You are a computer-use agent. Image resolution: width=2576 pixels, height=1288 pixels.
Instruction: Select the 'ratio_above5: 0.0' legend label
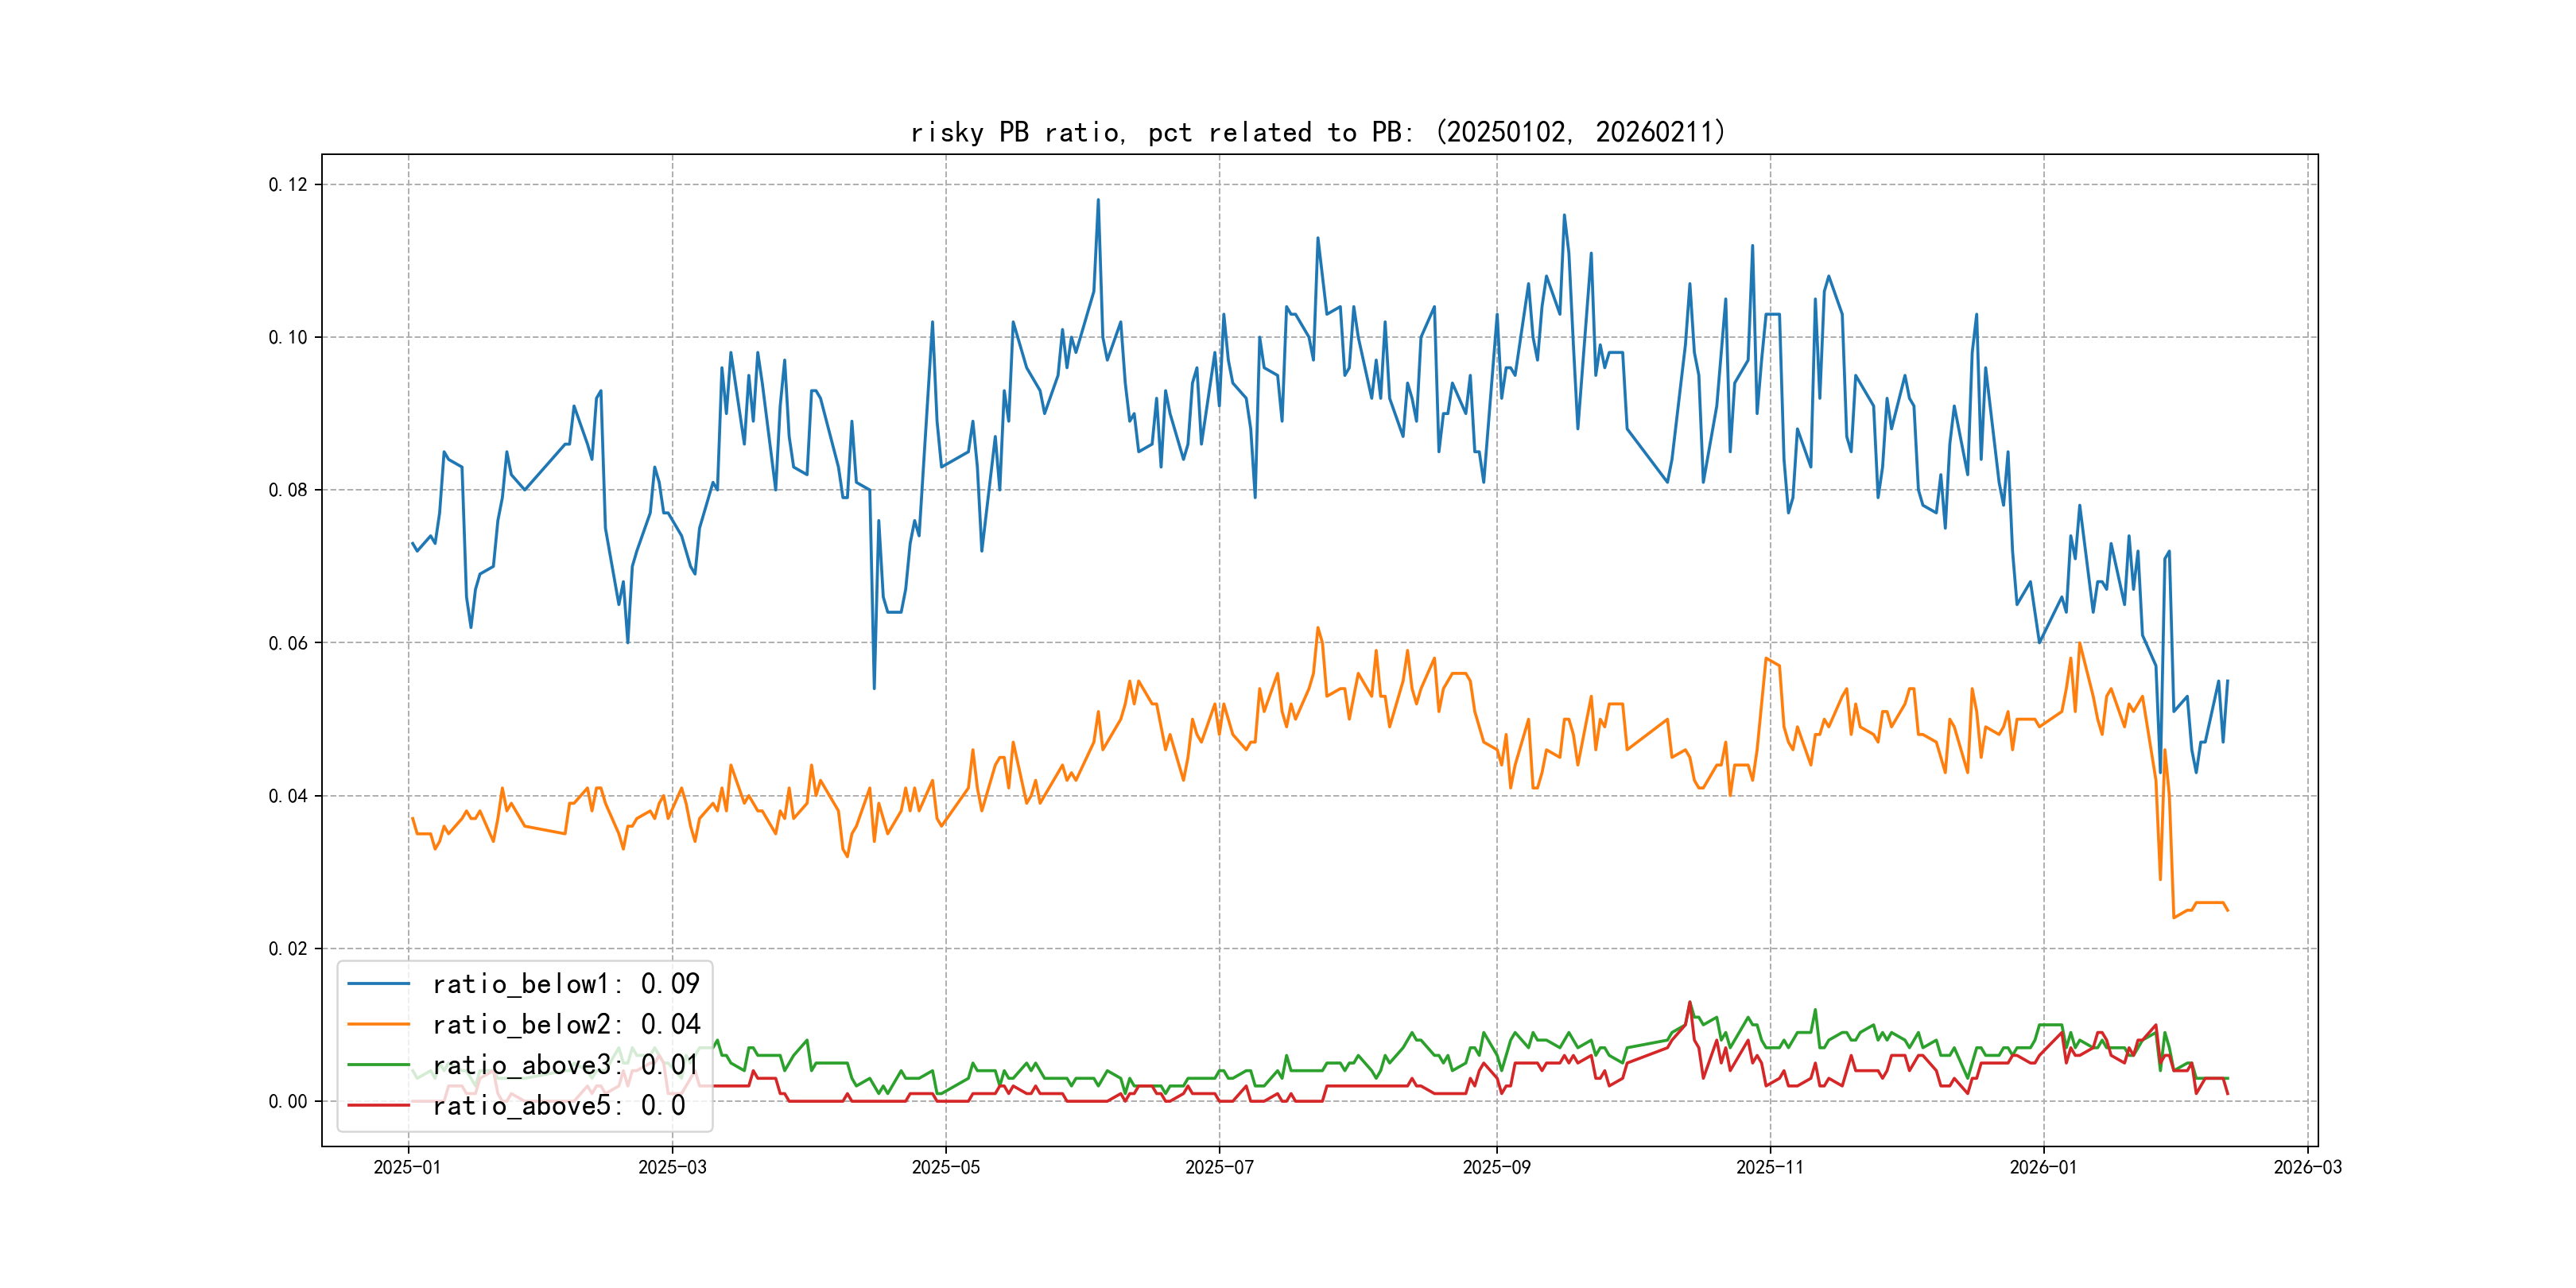558,1105
